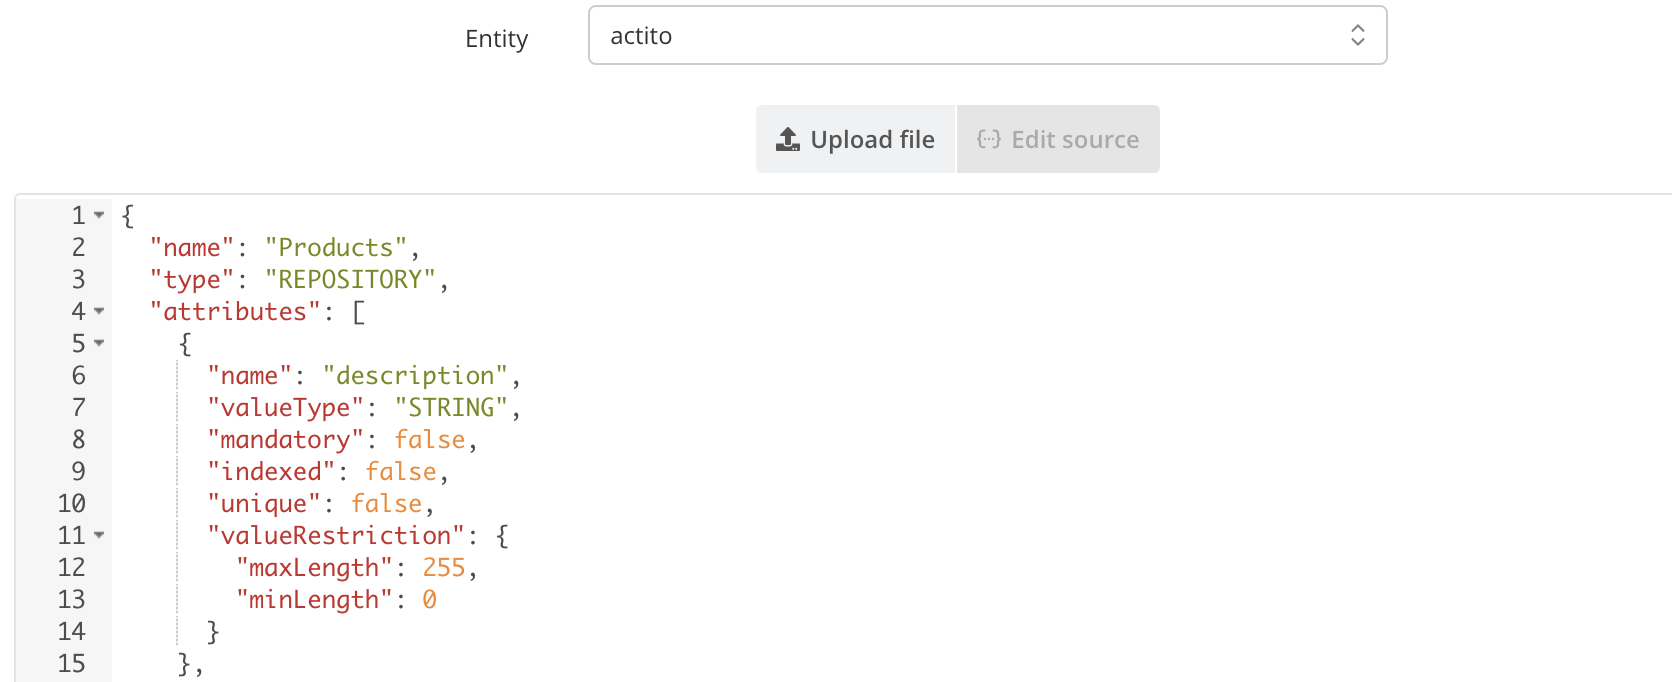The height and width of the screenshot is (682, 1672).
Task: Click the "indexed" key text
Action: (x=271, y=471)
